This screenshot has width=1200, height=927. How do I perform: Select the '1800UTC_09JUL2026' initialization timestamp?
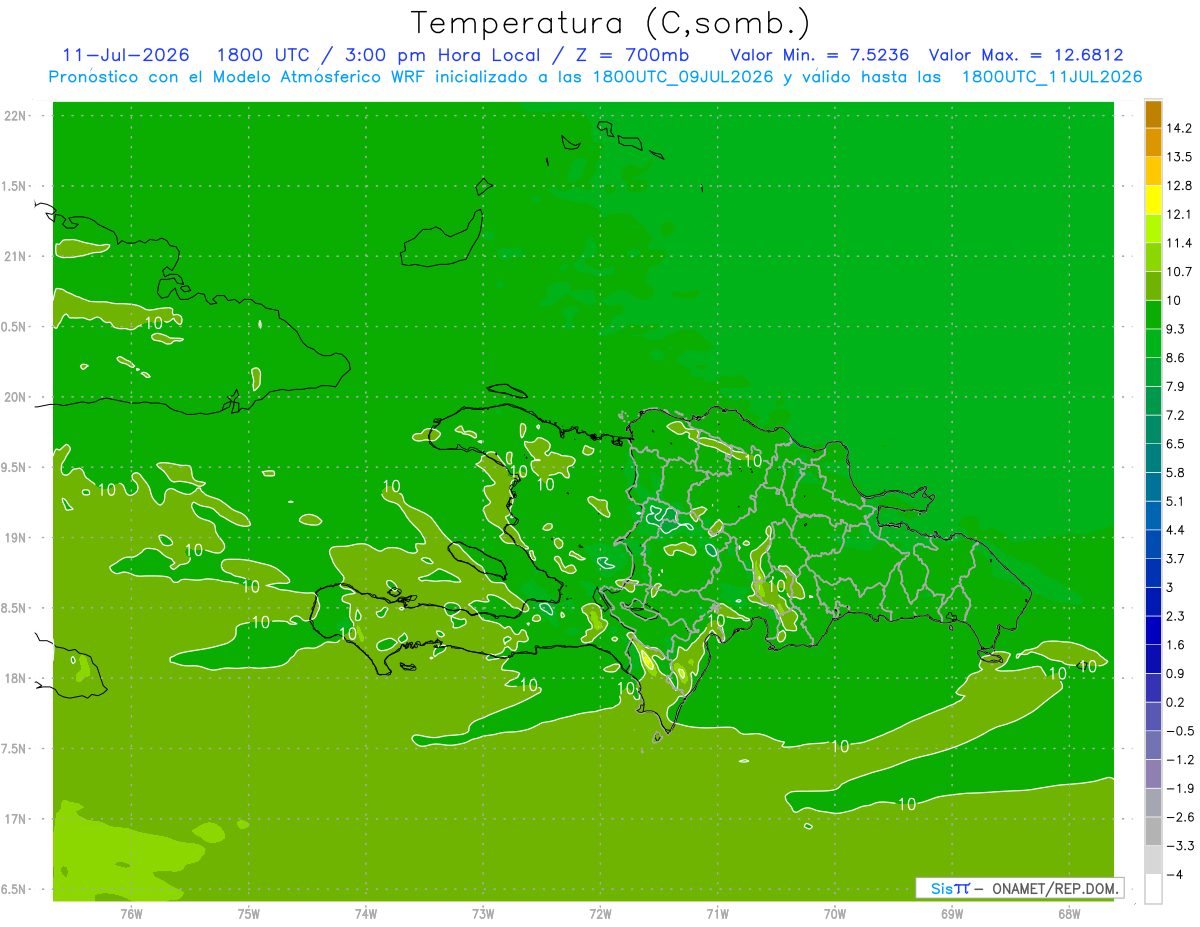[683, 77]
